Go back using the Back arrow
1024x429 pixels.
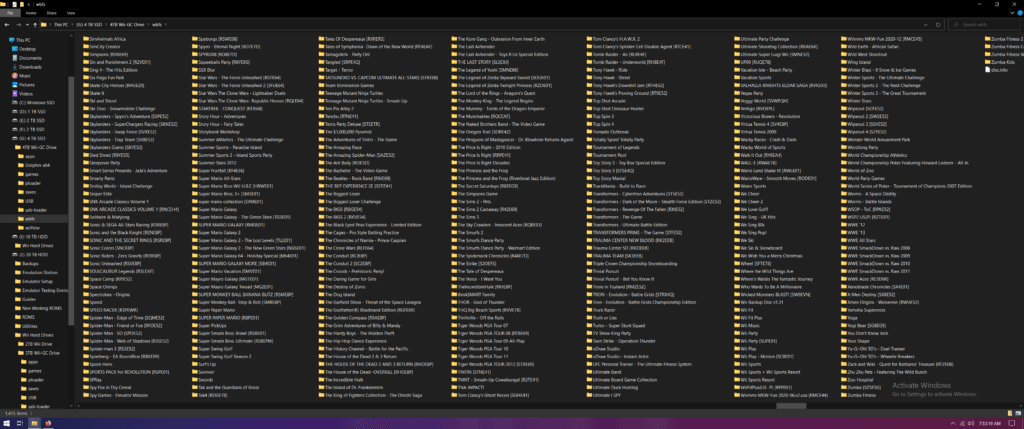click(7, 25)
